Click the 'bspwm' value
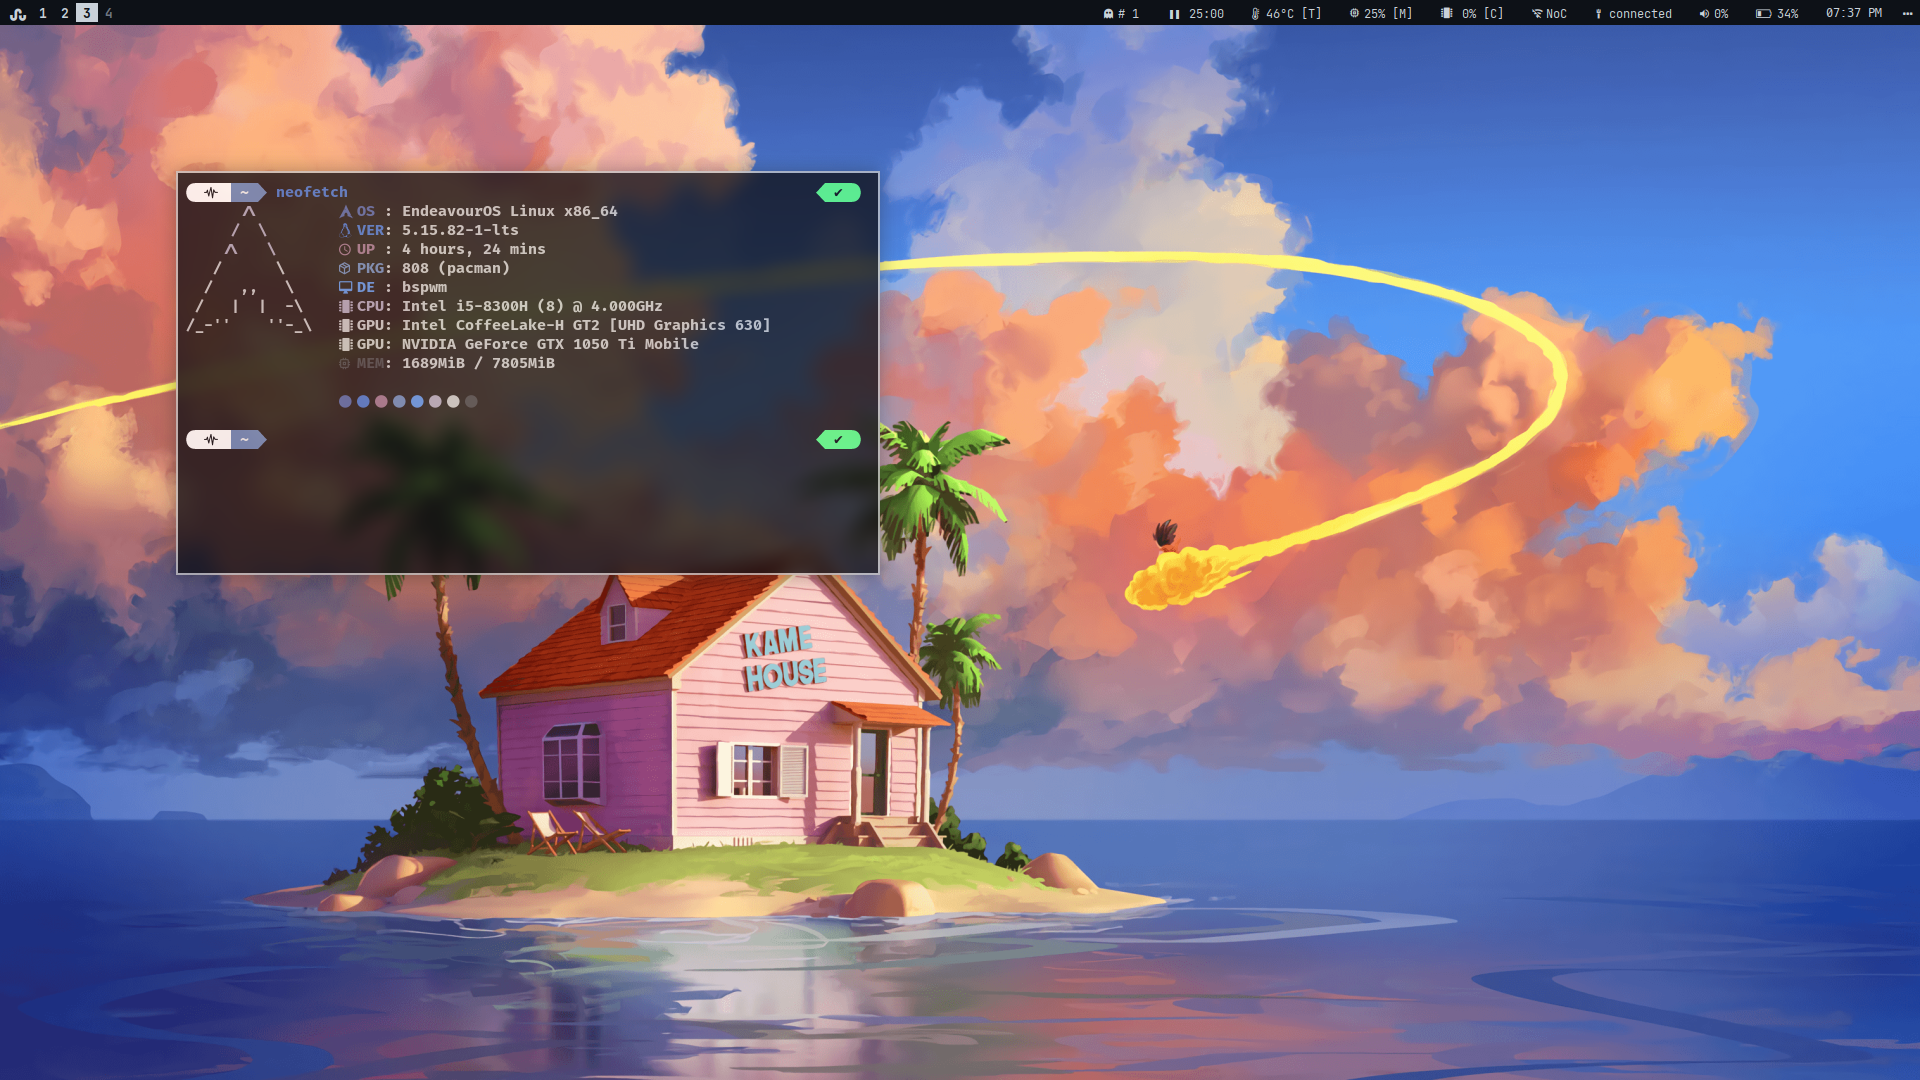The height and width of the screenshot is (1080, 1920). [x=424, y=287]
